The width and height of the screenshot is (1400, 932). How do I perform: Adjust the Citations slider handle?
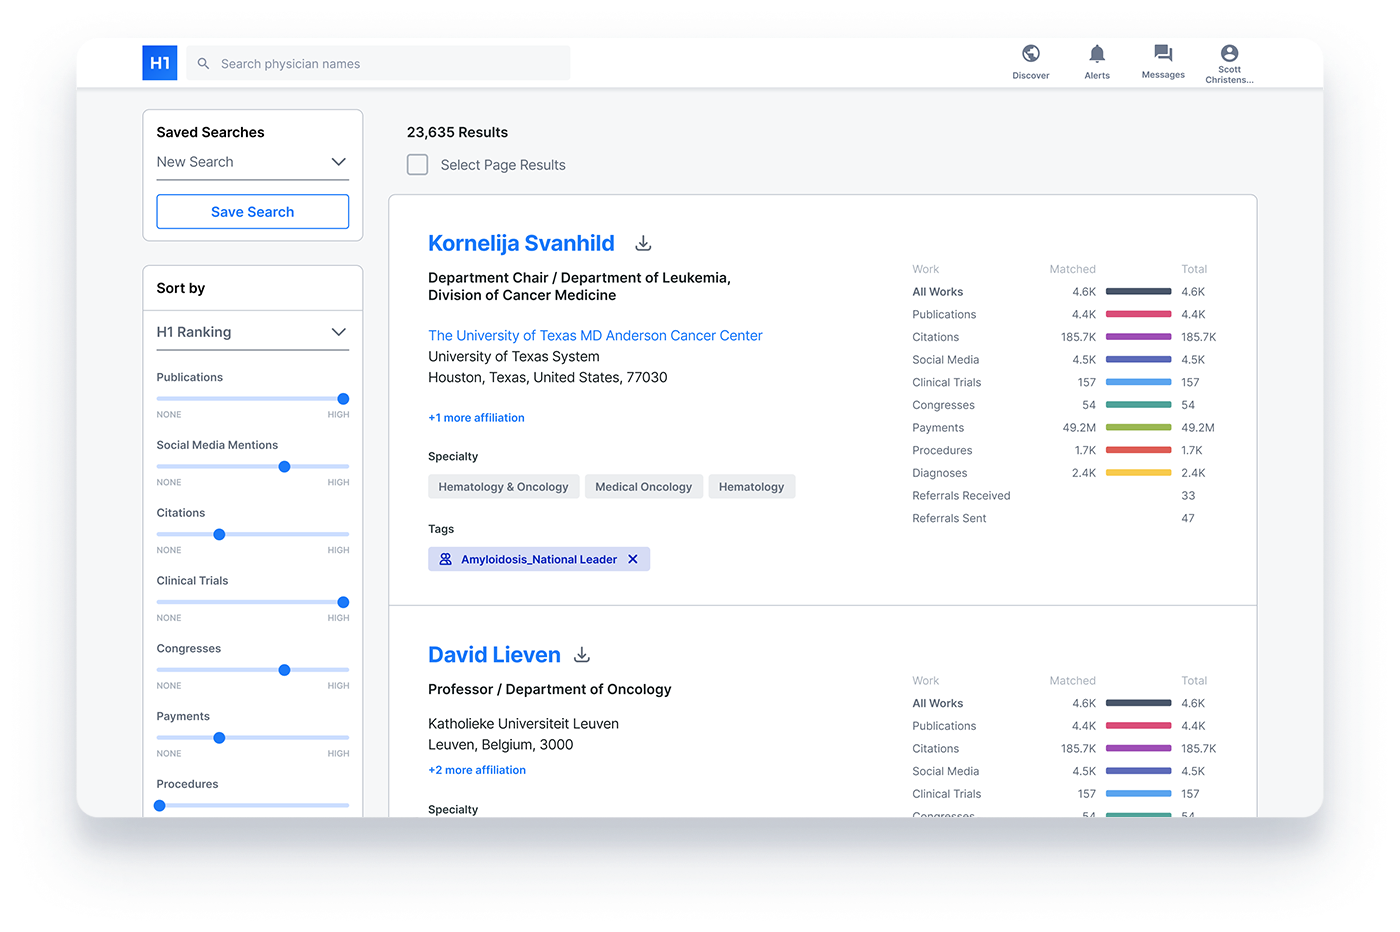pos(219,534)
